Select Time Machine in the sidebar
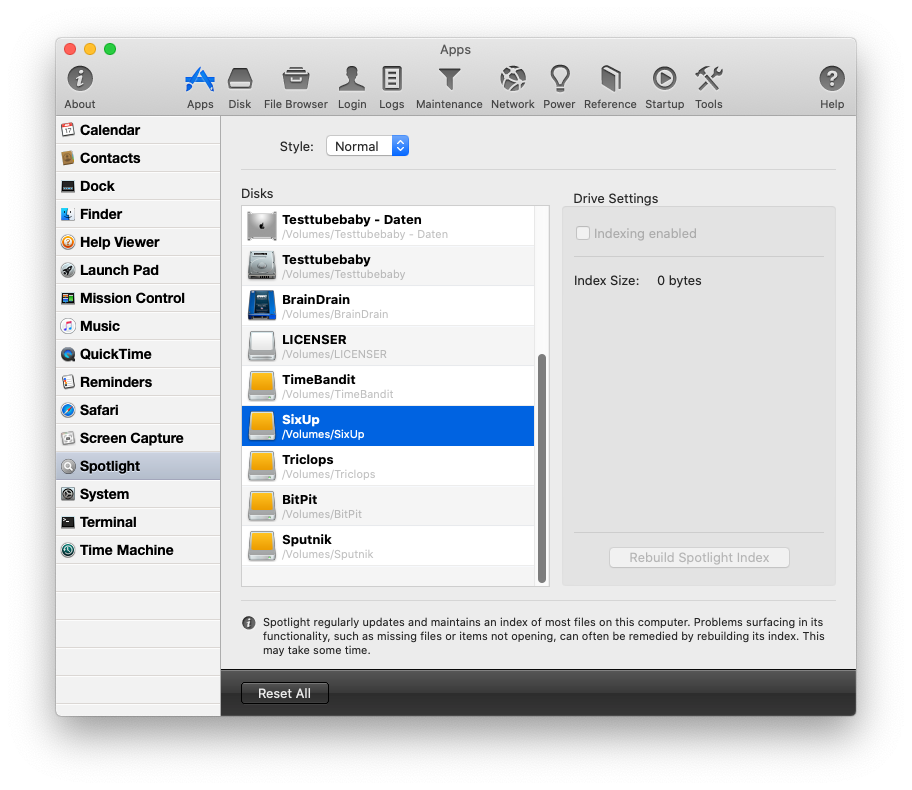Viewport: 912px width, 790px height. pos(138,550)
